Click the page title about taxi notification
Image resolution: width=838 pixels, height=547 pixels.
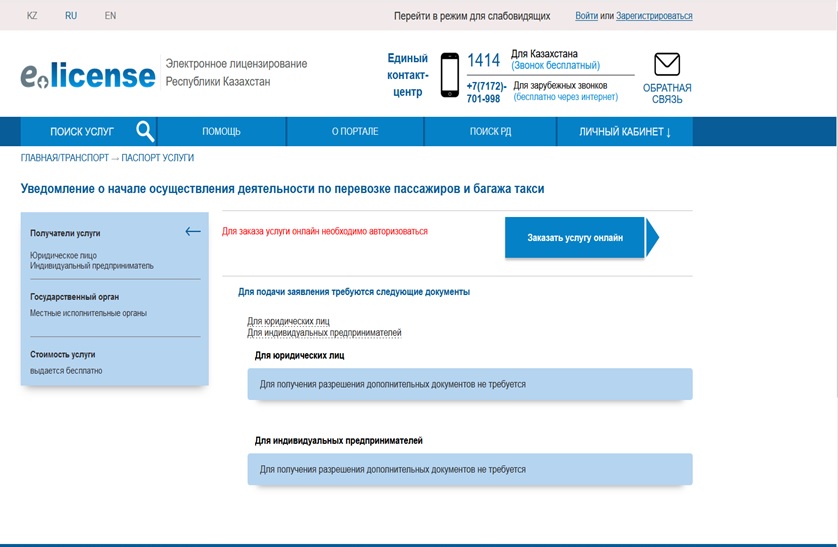282,189
